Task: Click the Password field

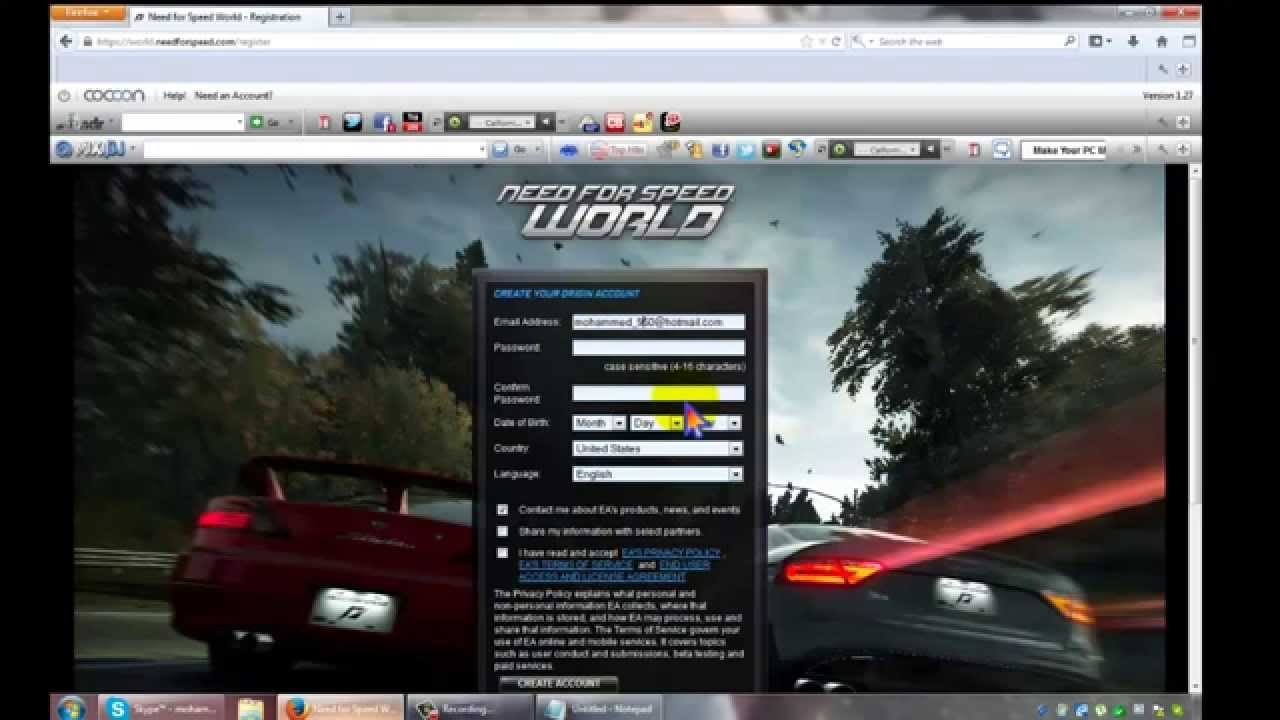Action: [658, 348]
